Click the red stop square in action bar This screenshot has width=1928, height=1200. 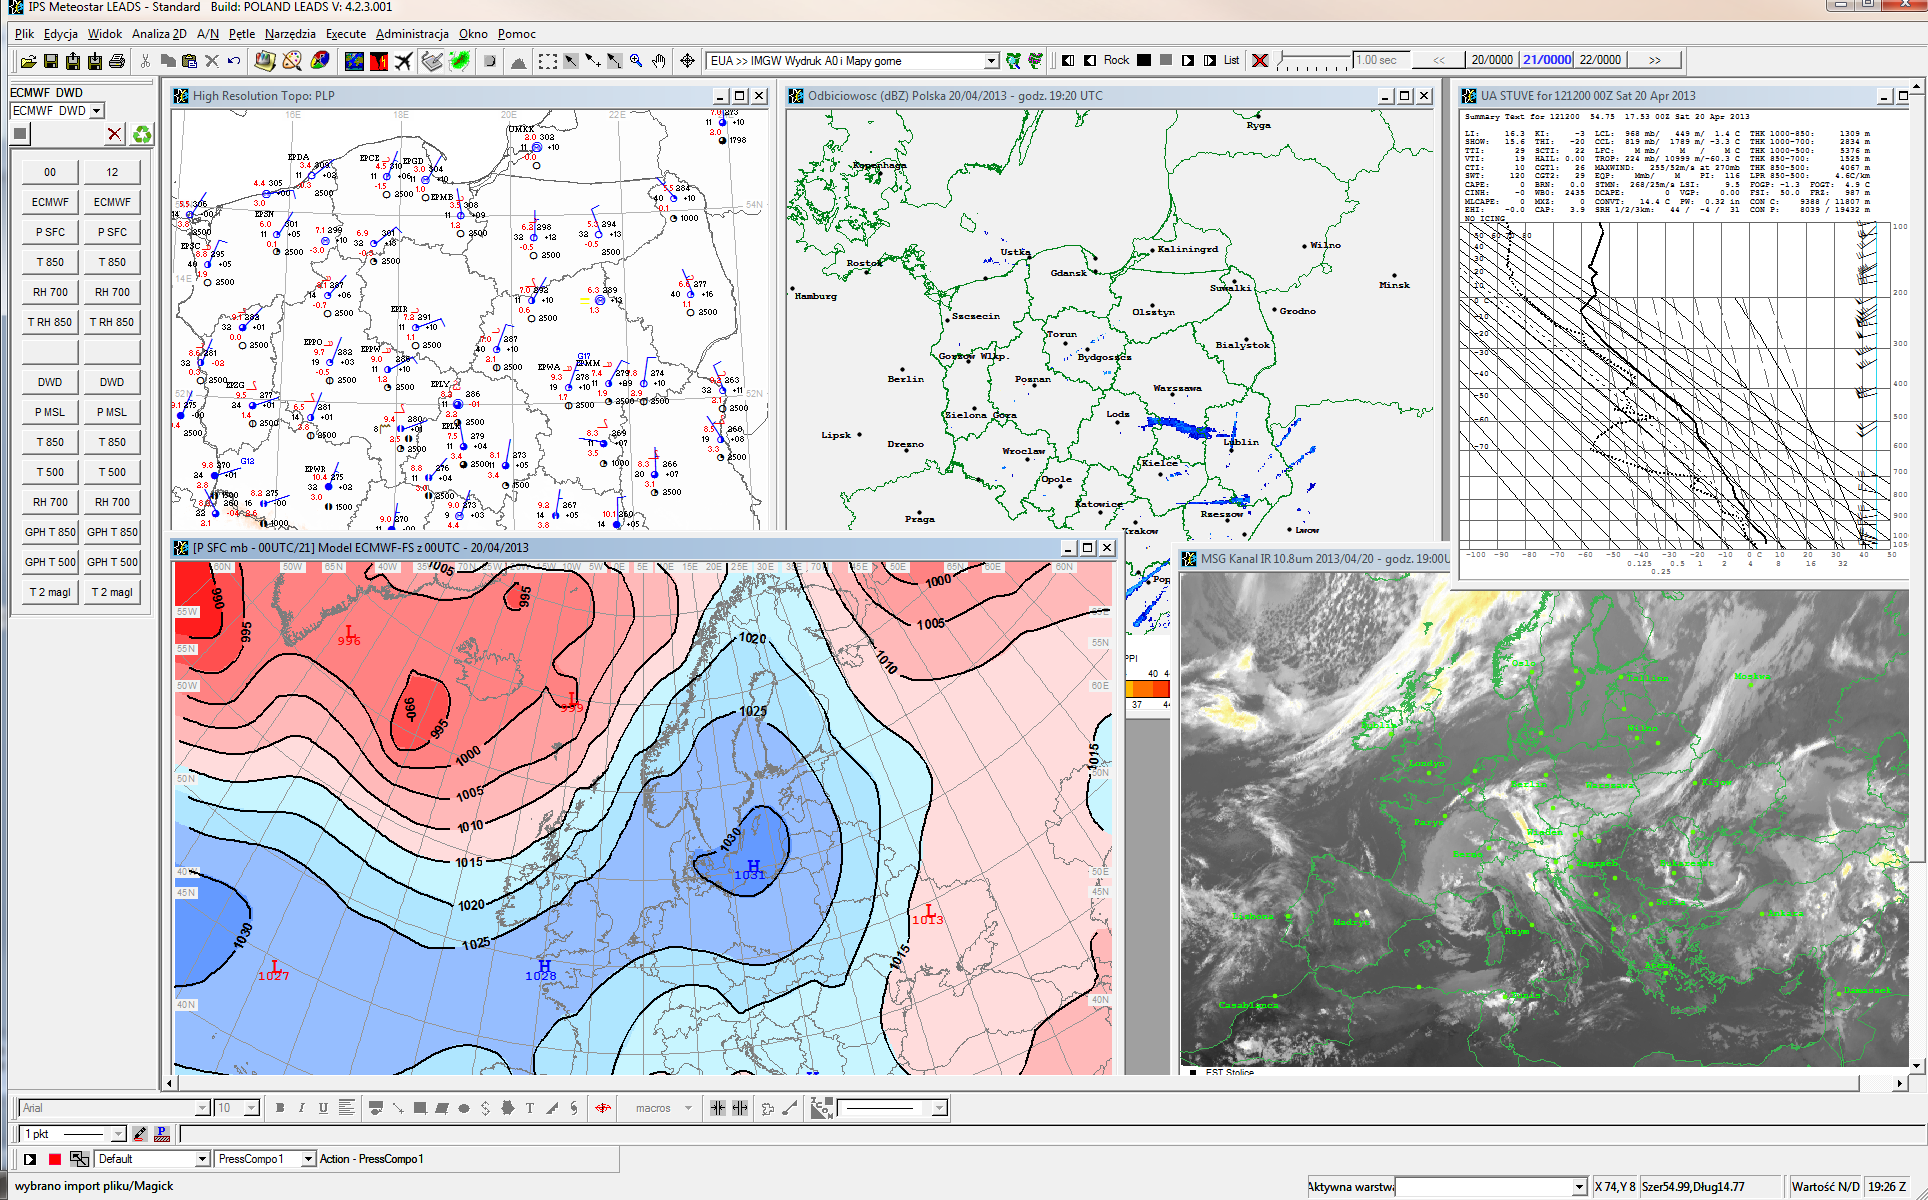click(x=54, y=1159)
